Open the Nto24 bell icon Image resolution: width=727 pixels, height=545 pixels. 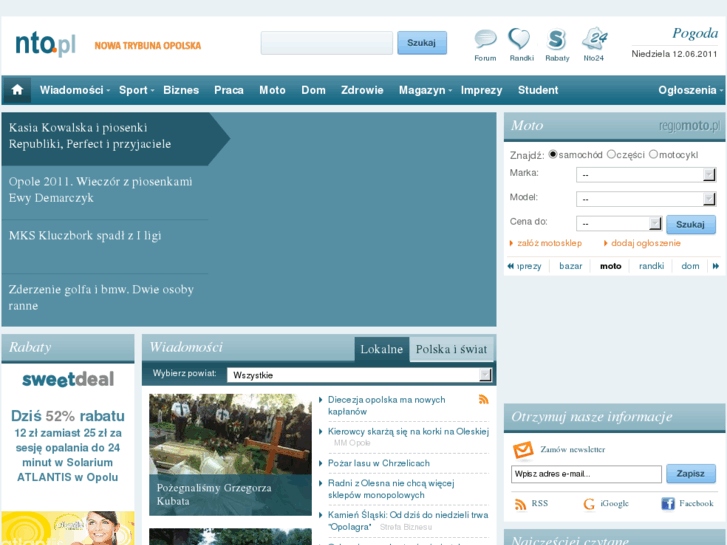pyautogui.click(x=594, y=39)
